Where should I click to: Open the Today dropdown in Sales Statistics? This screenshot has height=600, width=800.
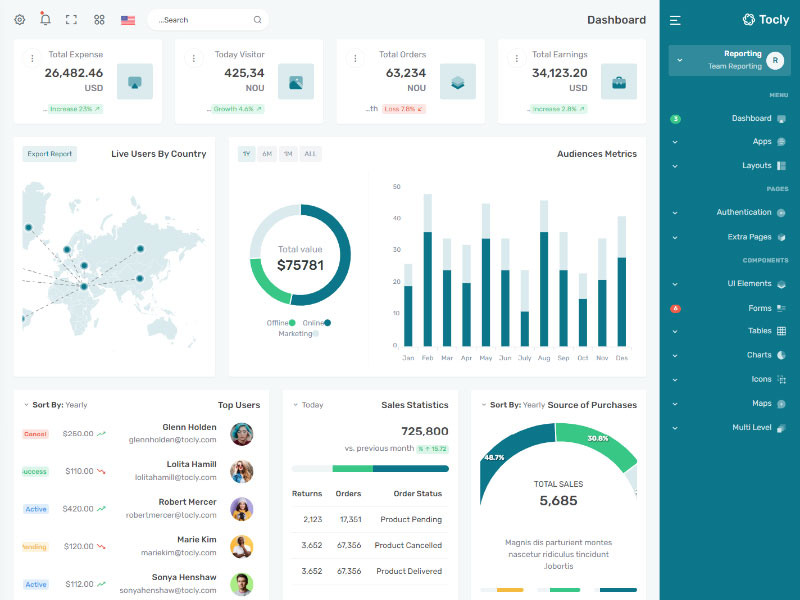(309, 405)
